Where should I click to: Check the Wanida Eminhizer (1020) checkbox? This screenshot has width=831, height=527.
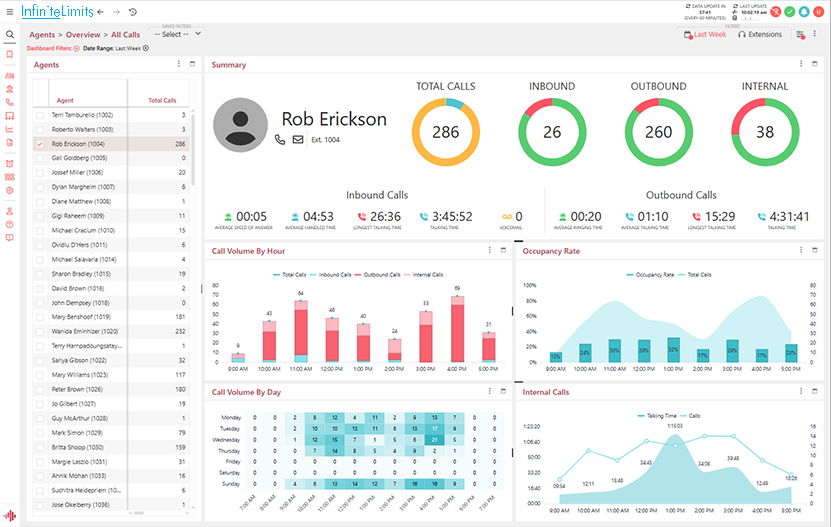40,332
